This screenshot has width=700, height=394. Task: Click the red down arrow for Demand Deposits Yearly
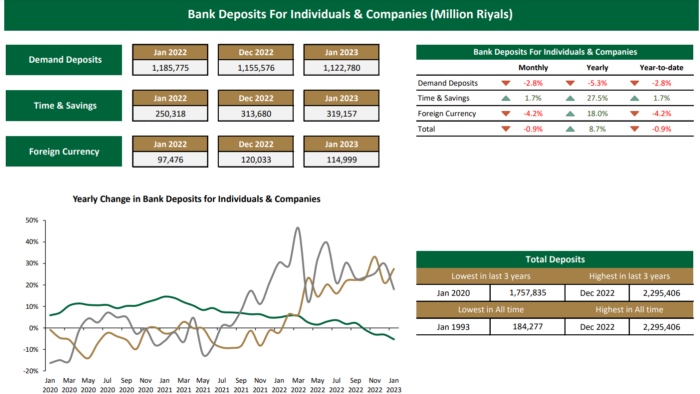click(x=570, y=83)
